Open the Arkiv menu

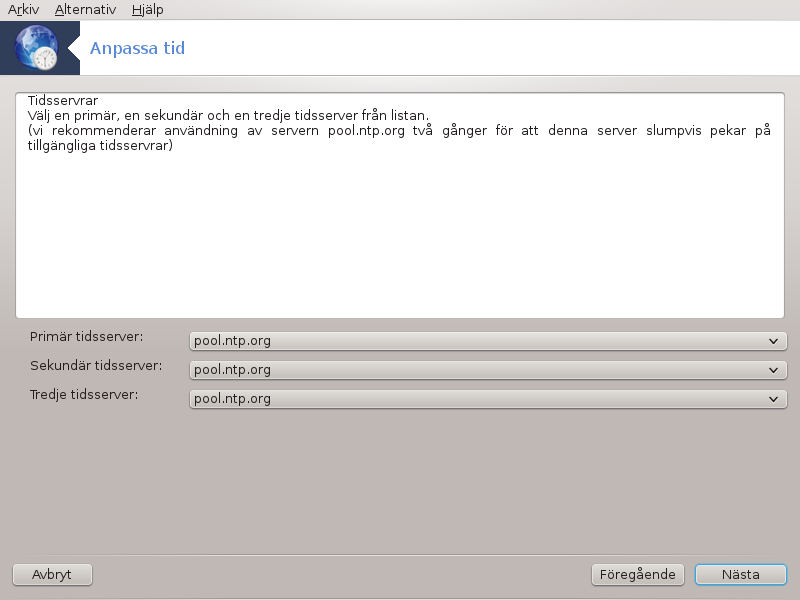pos(23,9)
